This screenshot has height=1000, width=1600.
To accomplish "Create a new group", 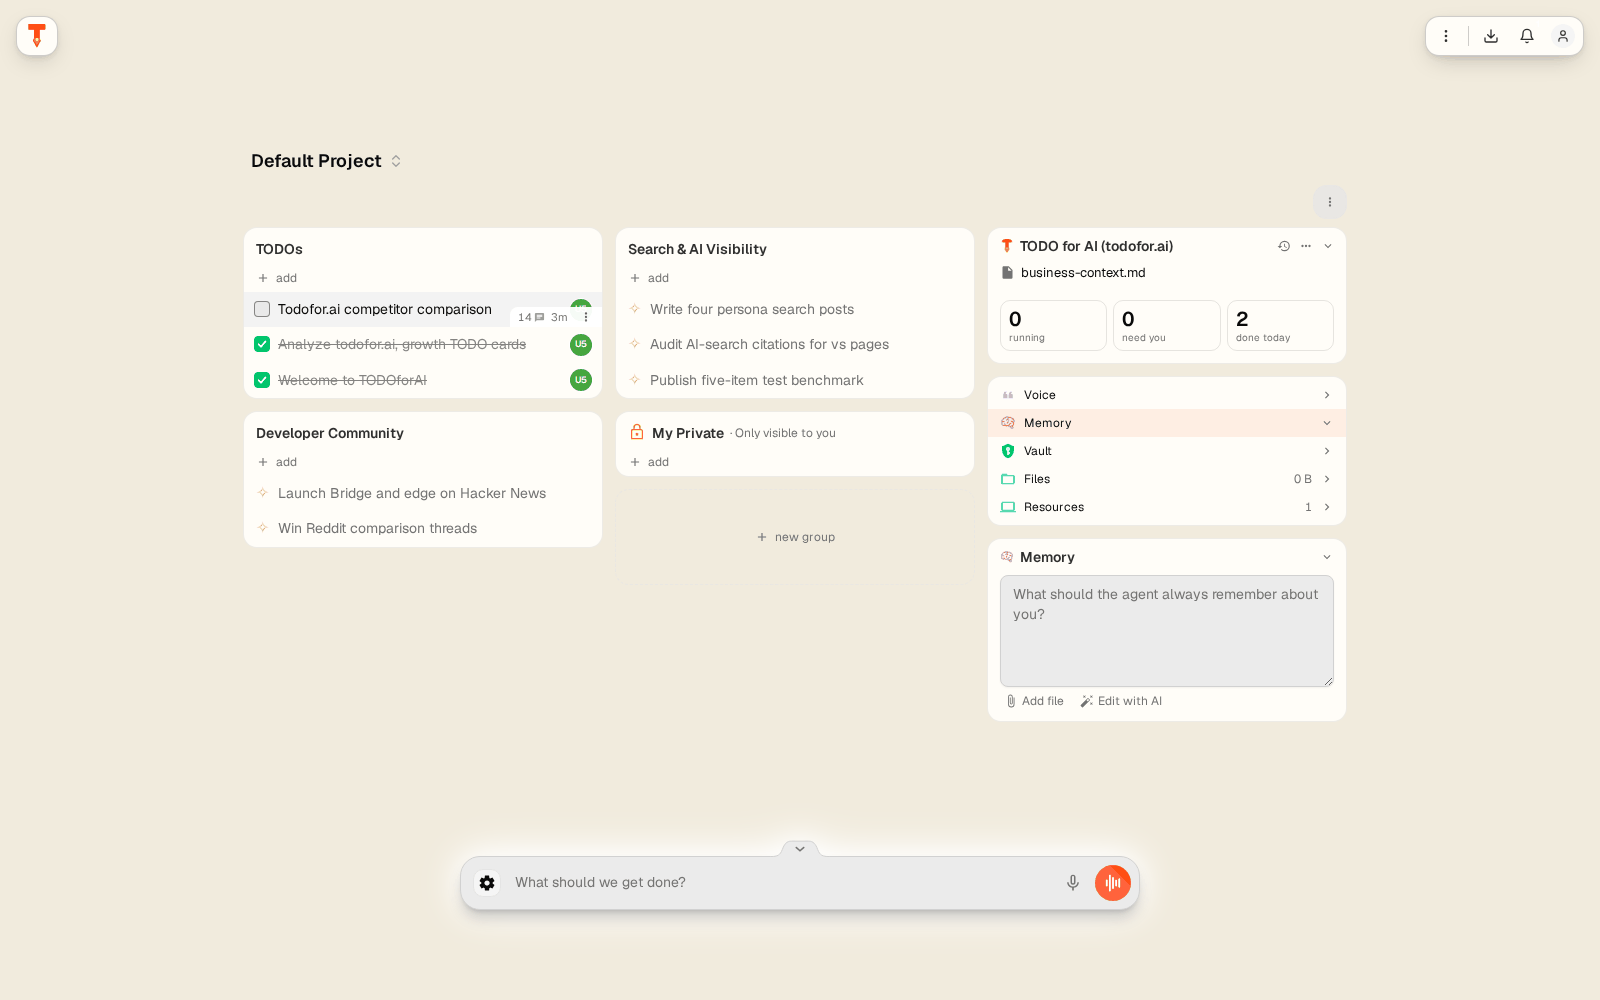I will point(796,537).
